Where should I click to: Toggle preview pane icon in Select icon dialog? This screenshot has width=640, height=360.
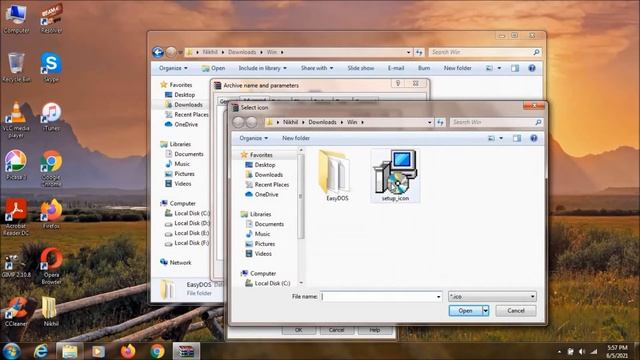(x=517, y=138)
